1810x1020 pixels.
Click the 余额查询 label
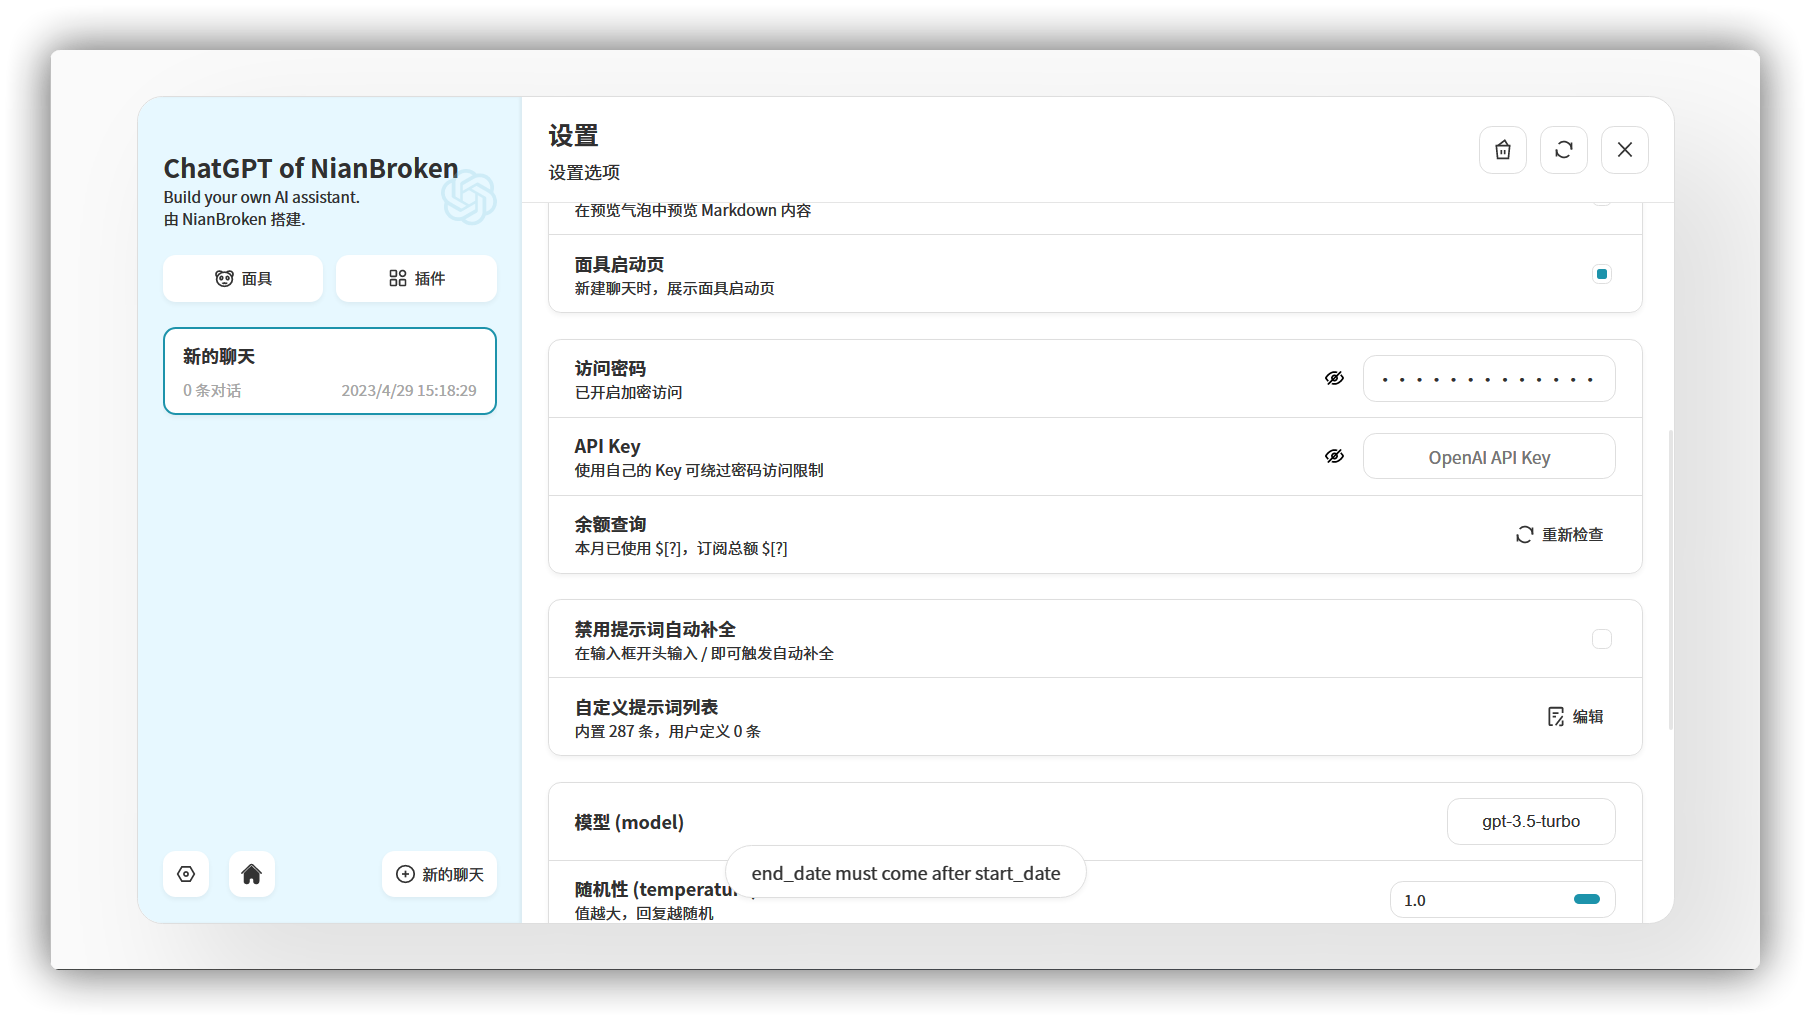tap(610, 524)
